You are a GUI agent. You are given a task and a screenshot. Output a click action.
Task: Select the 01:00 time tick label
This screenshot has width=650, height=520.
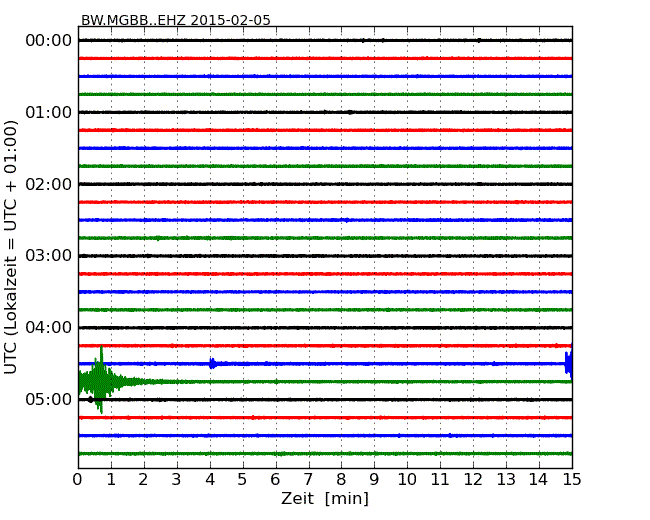click(49, 112)
